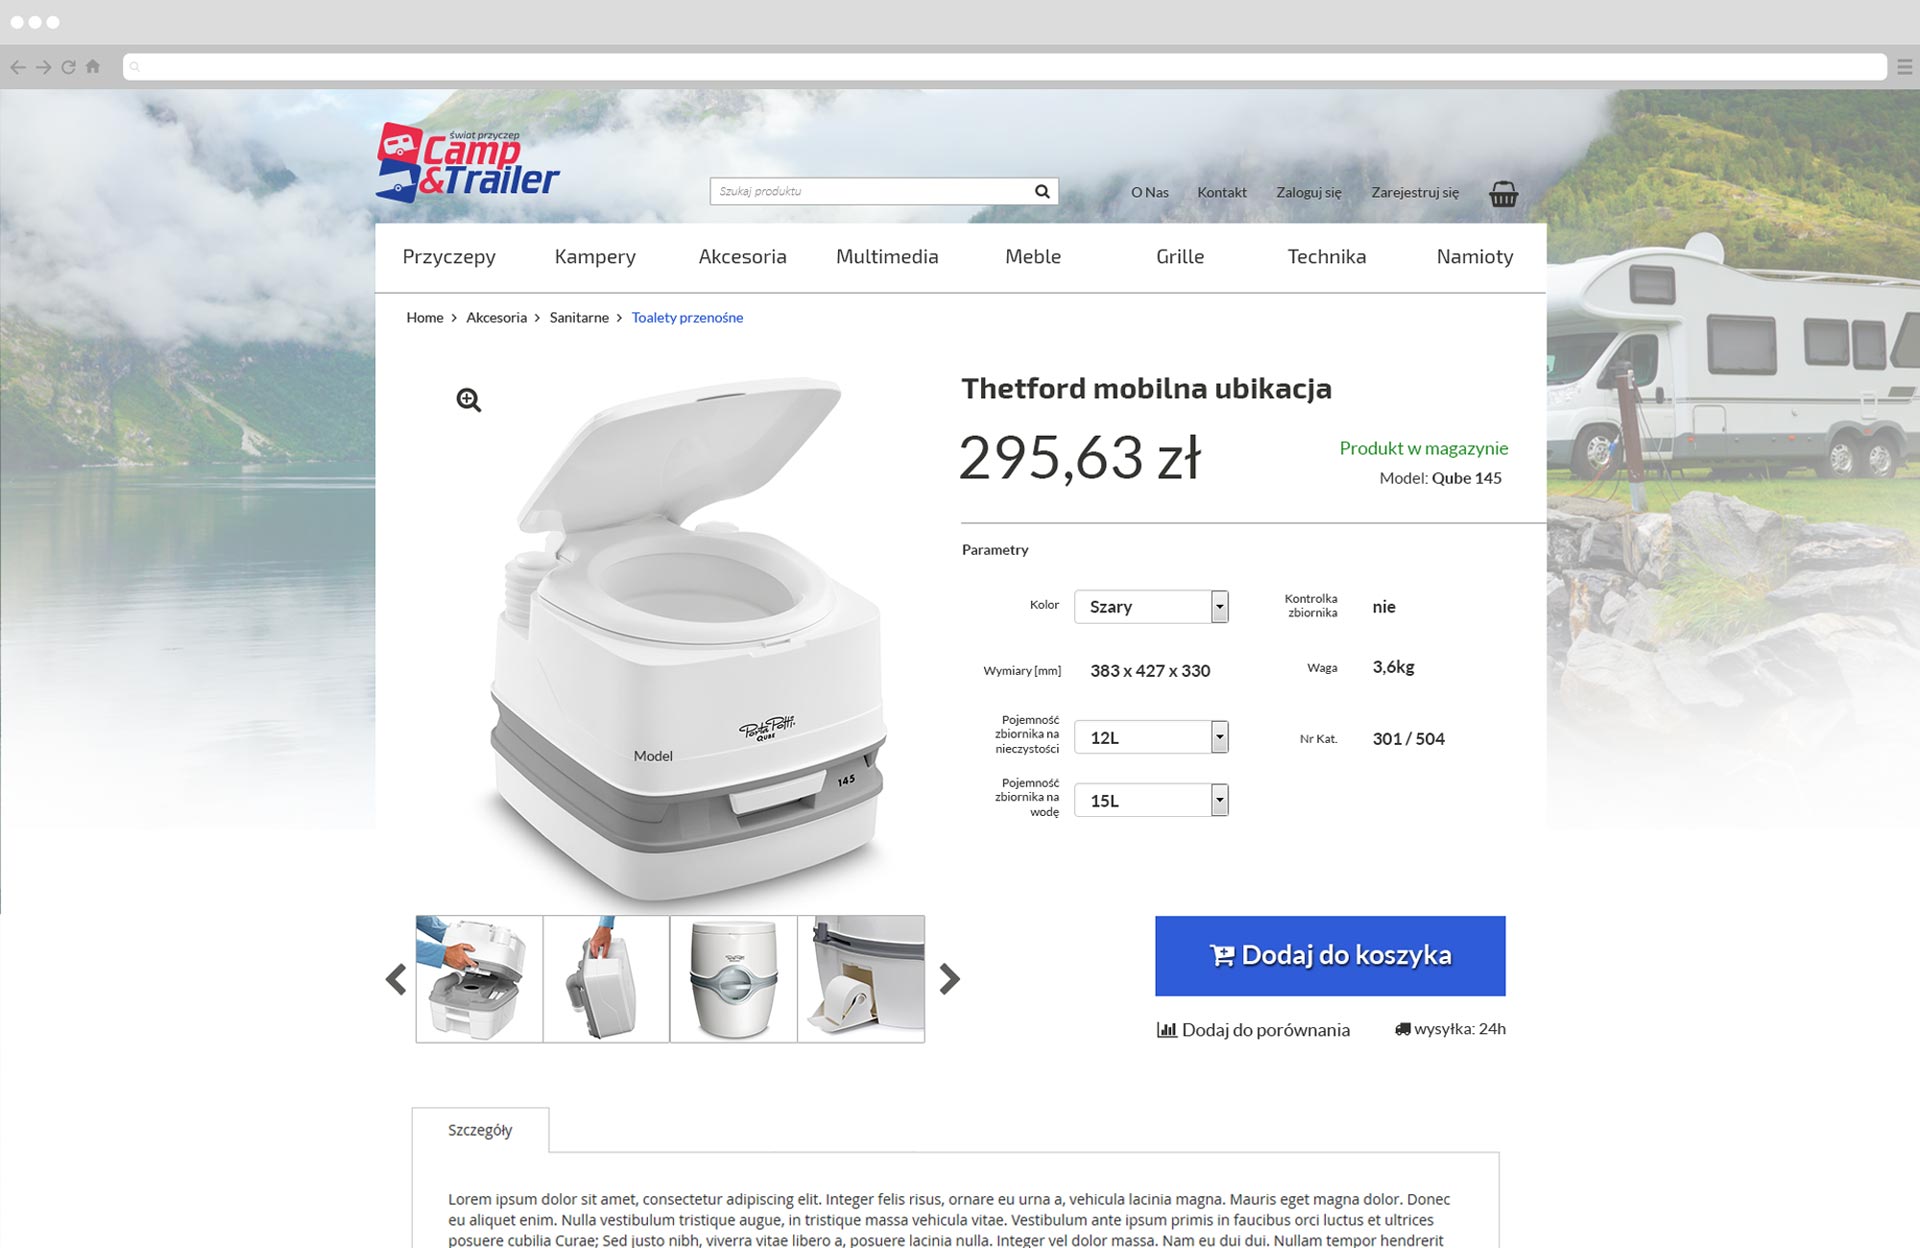1920x1248 pixels.
Task: Go to Home in breadcrumb
Action: coord(424,318)
